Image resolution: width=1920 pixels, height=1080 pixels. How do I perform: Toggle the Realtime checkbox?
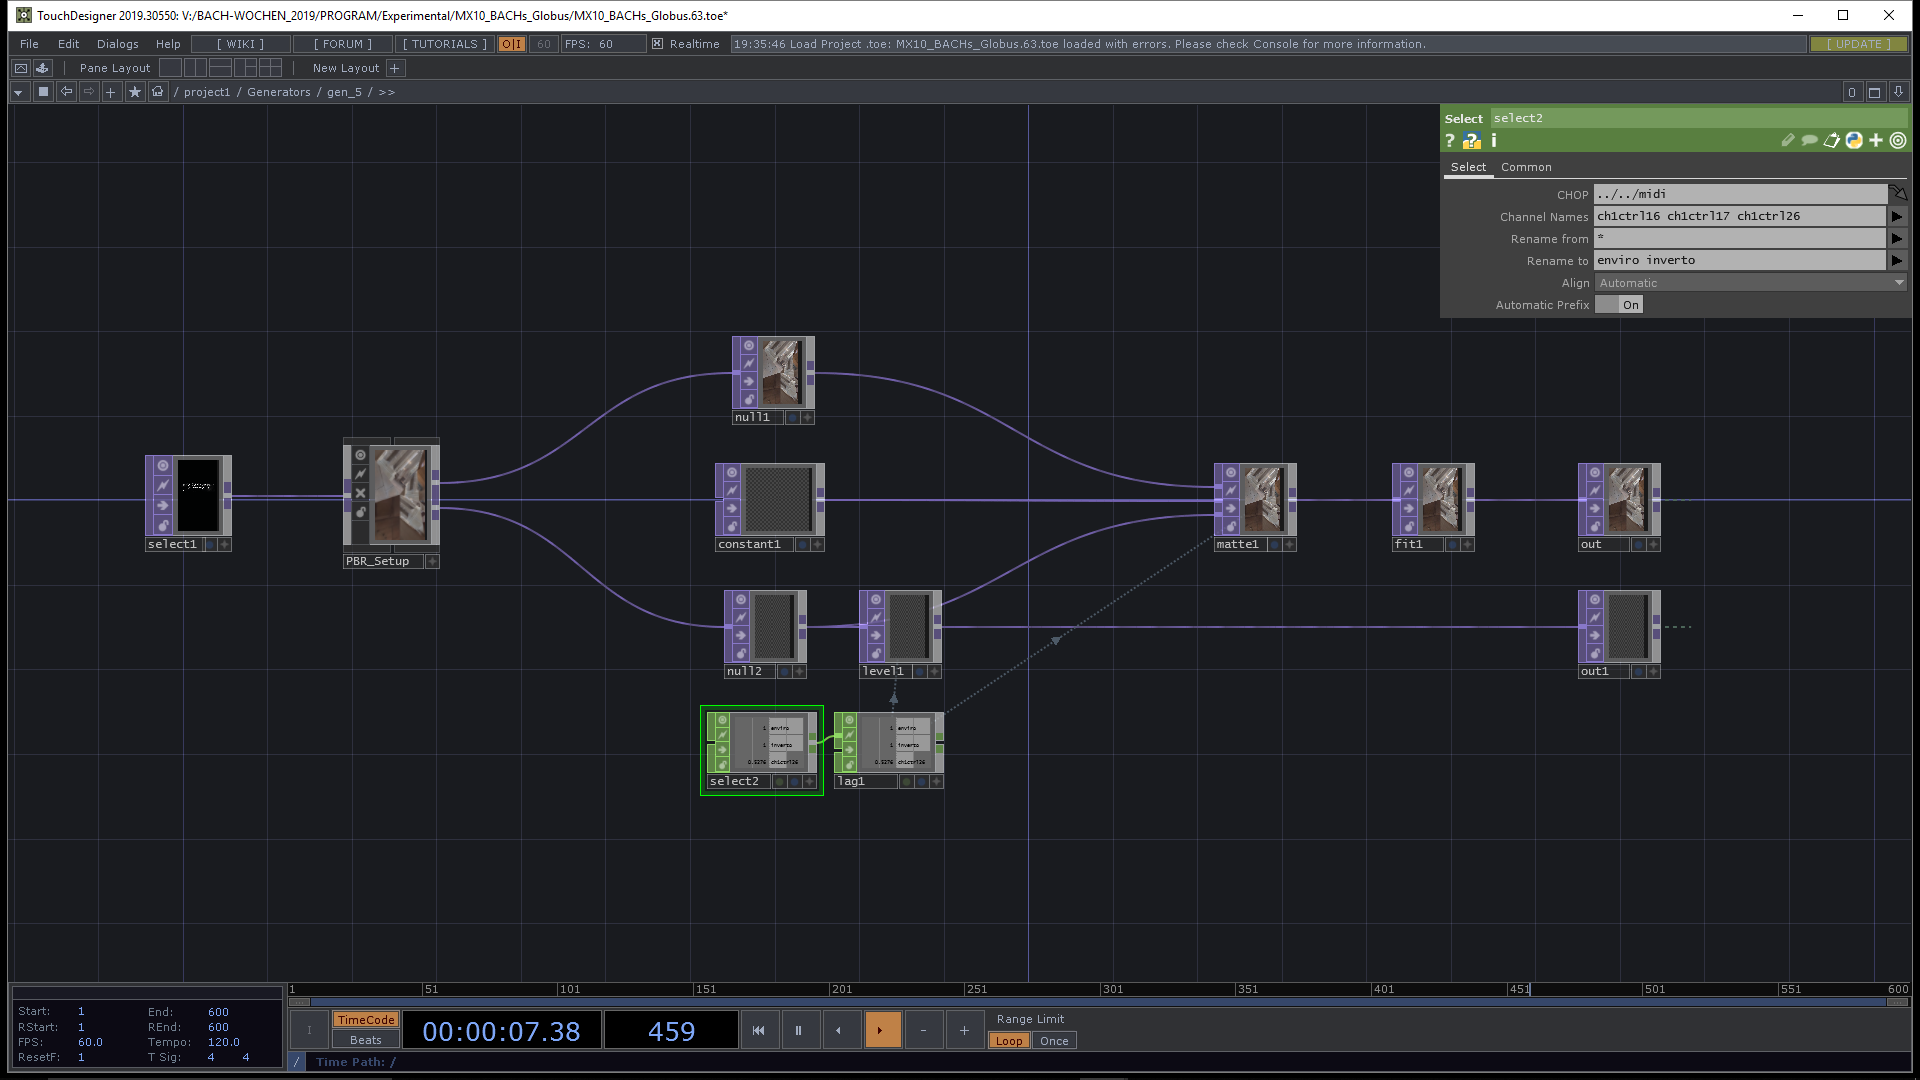(657, 44)
